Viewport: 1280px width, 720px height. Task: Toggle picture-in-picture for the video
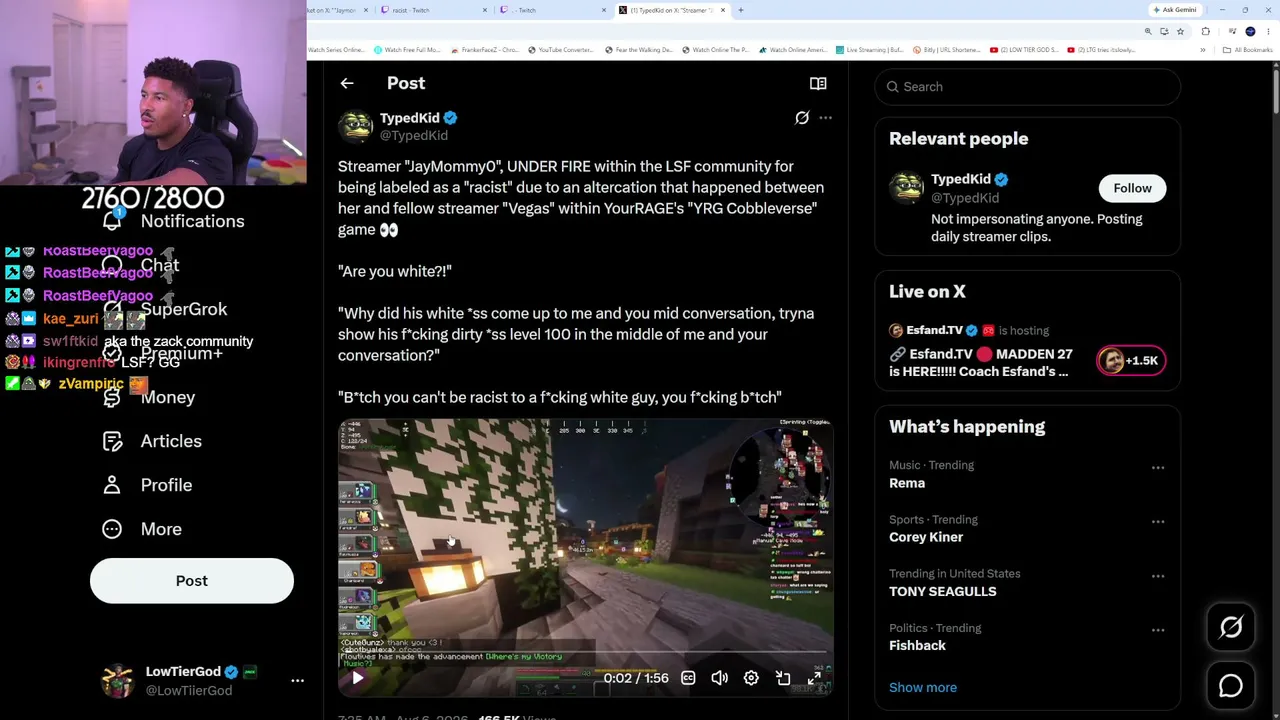click(783, 678)
